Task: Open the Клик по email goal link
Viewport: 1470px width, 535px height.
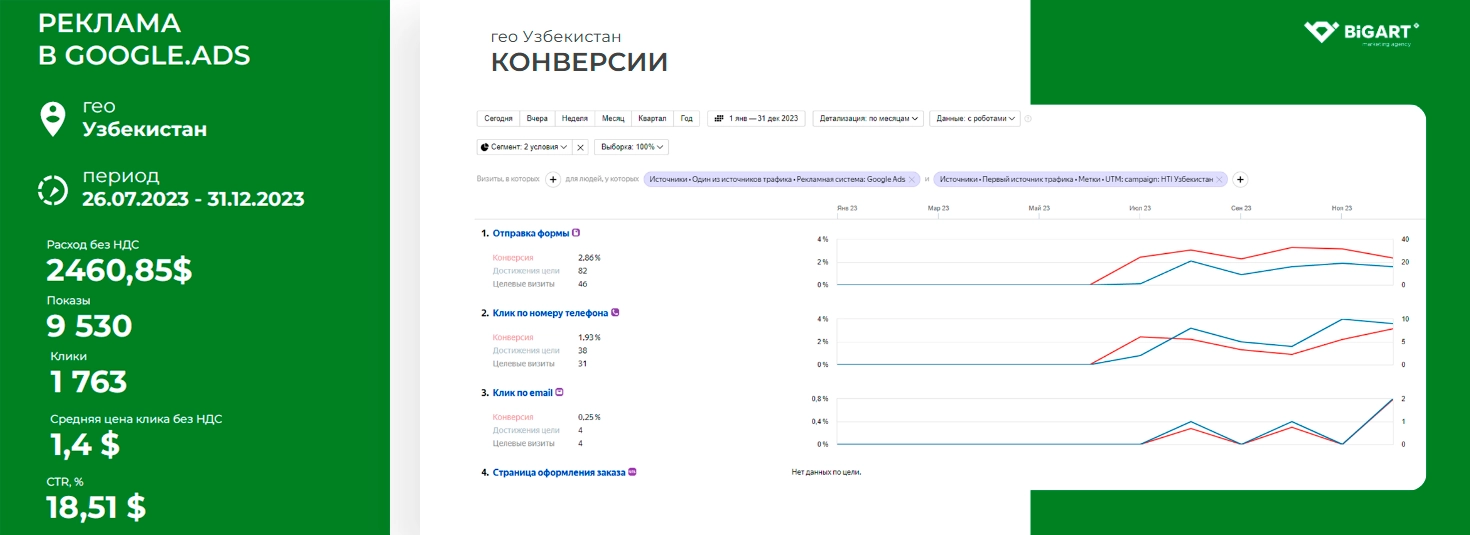Action: 522,392
